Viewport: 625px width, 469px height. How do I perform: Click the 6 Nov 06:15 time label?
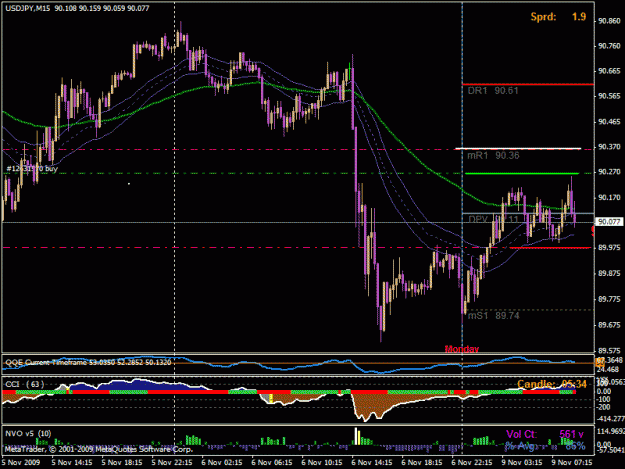pyautogui.click(x=272, y=463)
